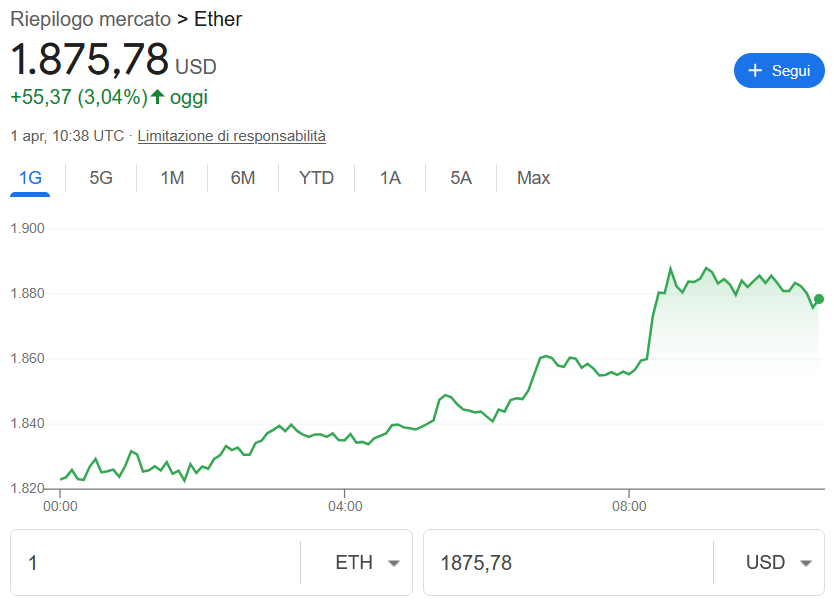Click the green endpoint dot on chart
834x601 pixels.
(819, 299)
